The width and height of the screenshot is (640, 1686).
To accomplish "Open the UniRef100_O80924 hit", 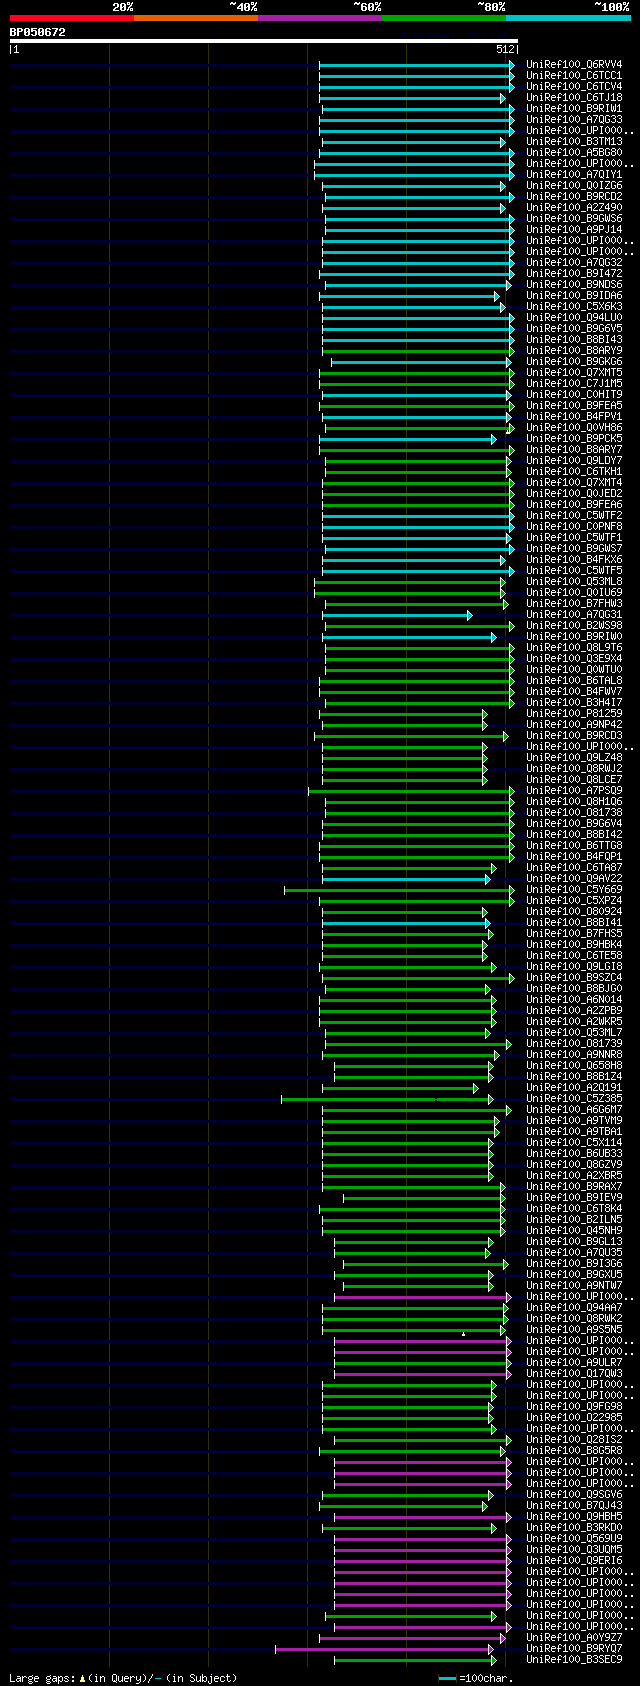I will click(574, 911).
